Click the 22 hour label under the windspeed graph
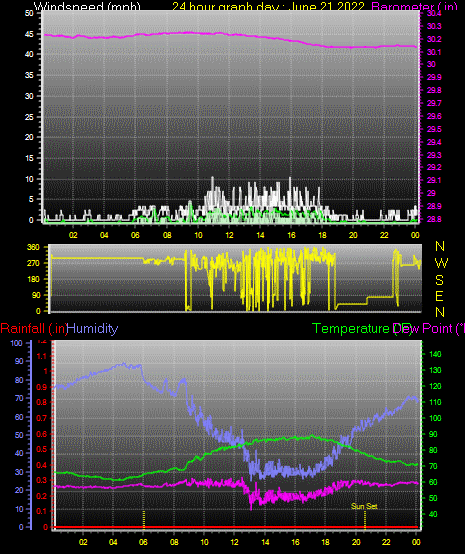 (384, 235)
